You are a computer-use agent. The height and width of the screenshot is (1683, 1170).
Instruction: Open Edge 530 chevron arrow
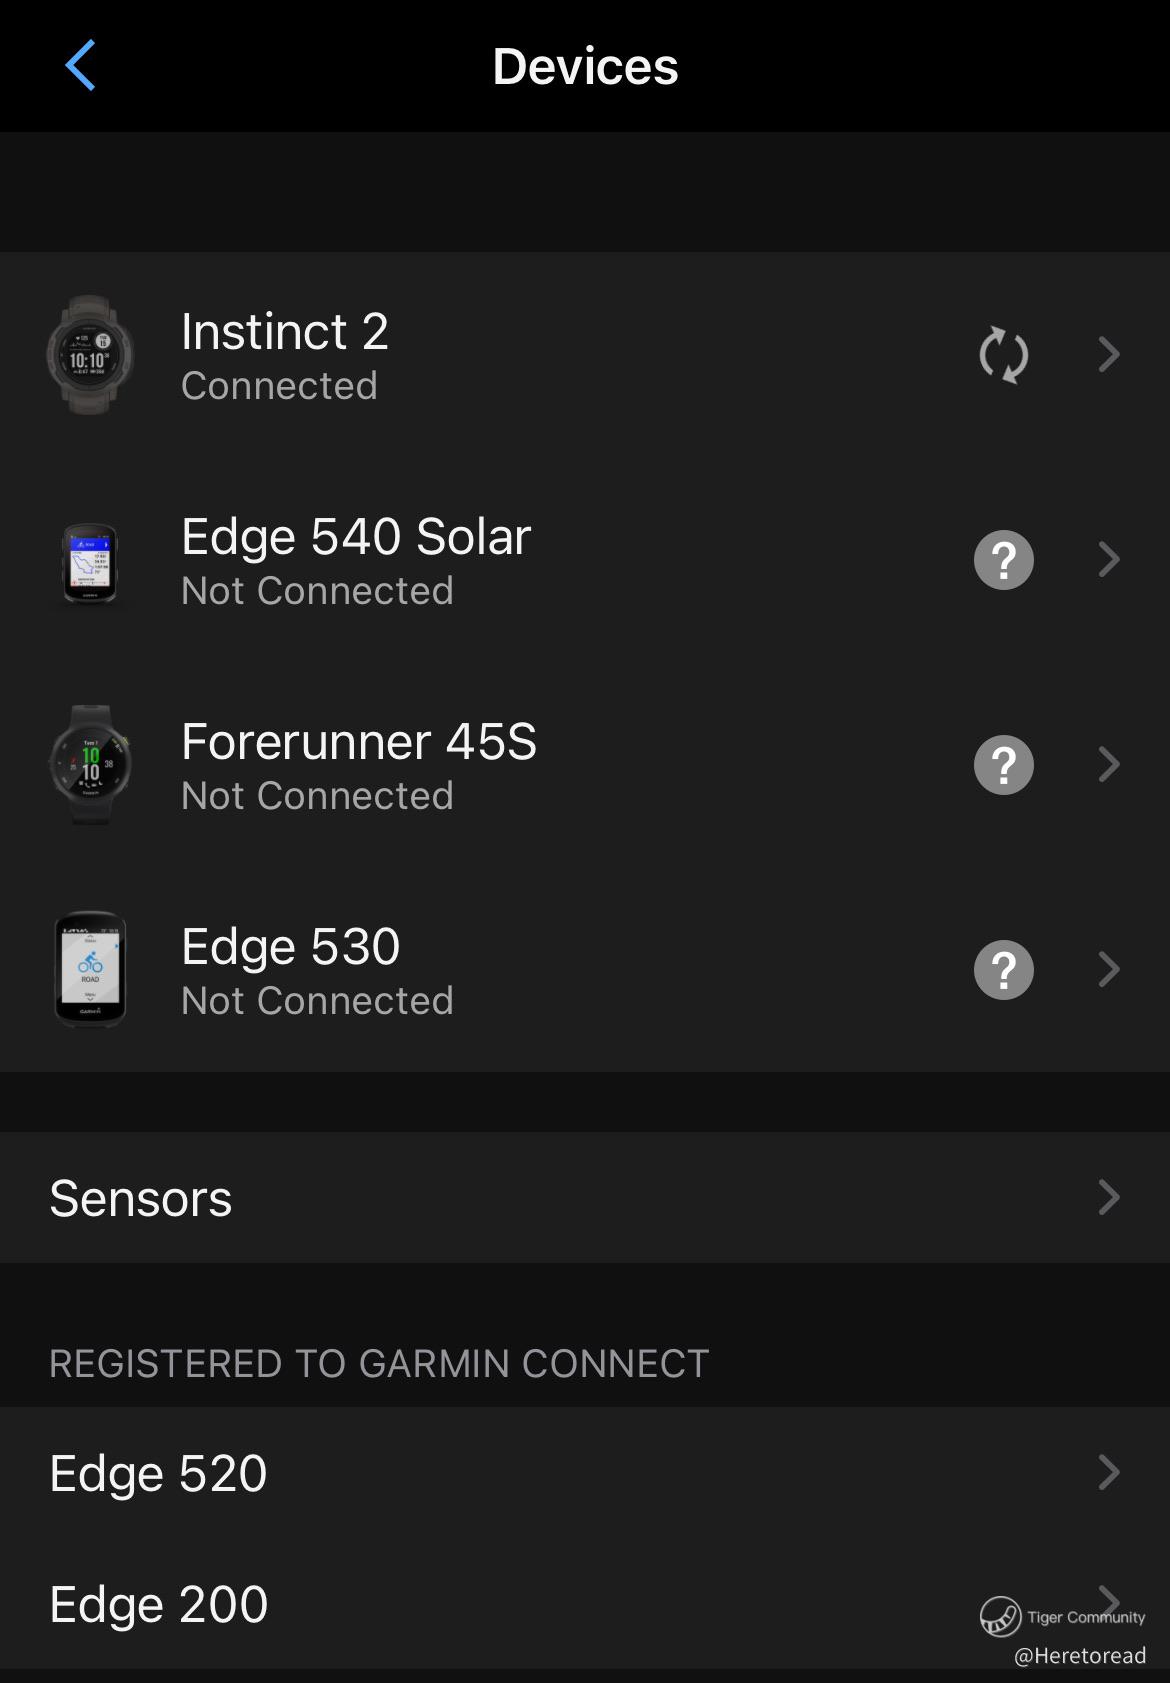point(1108,970)
